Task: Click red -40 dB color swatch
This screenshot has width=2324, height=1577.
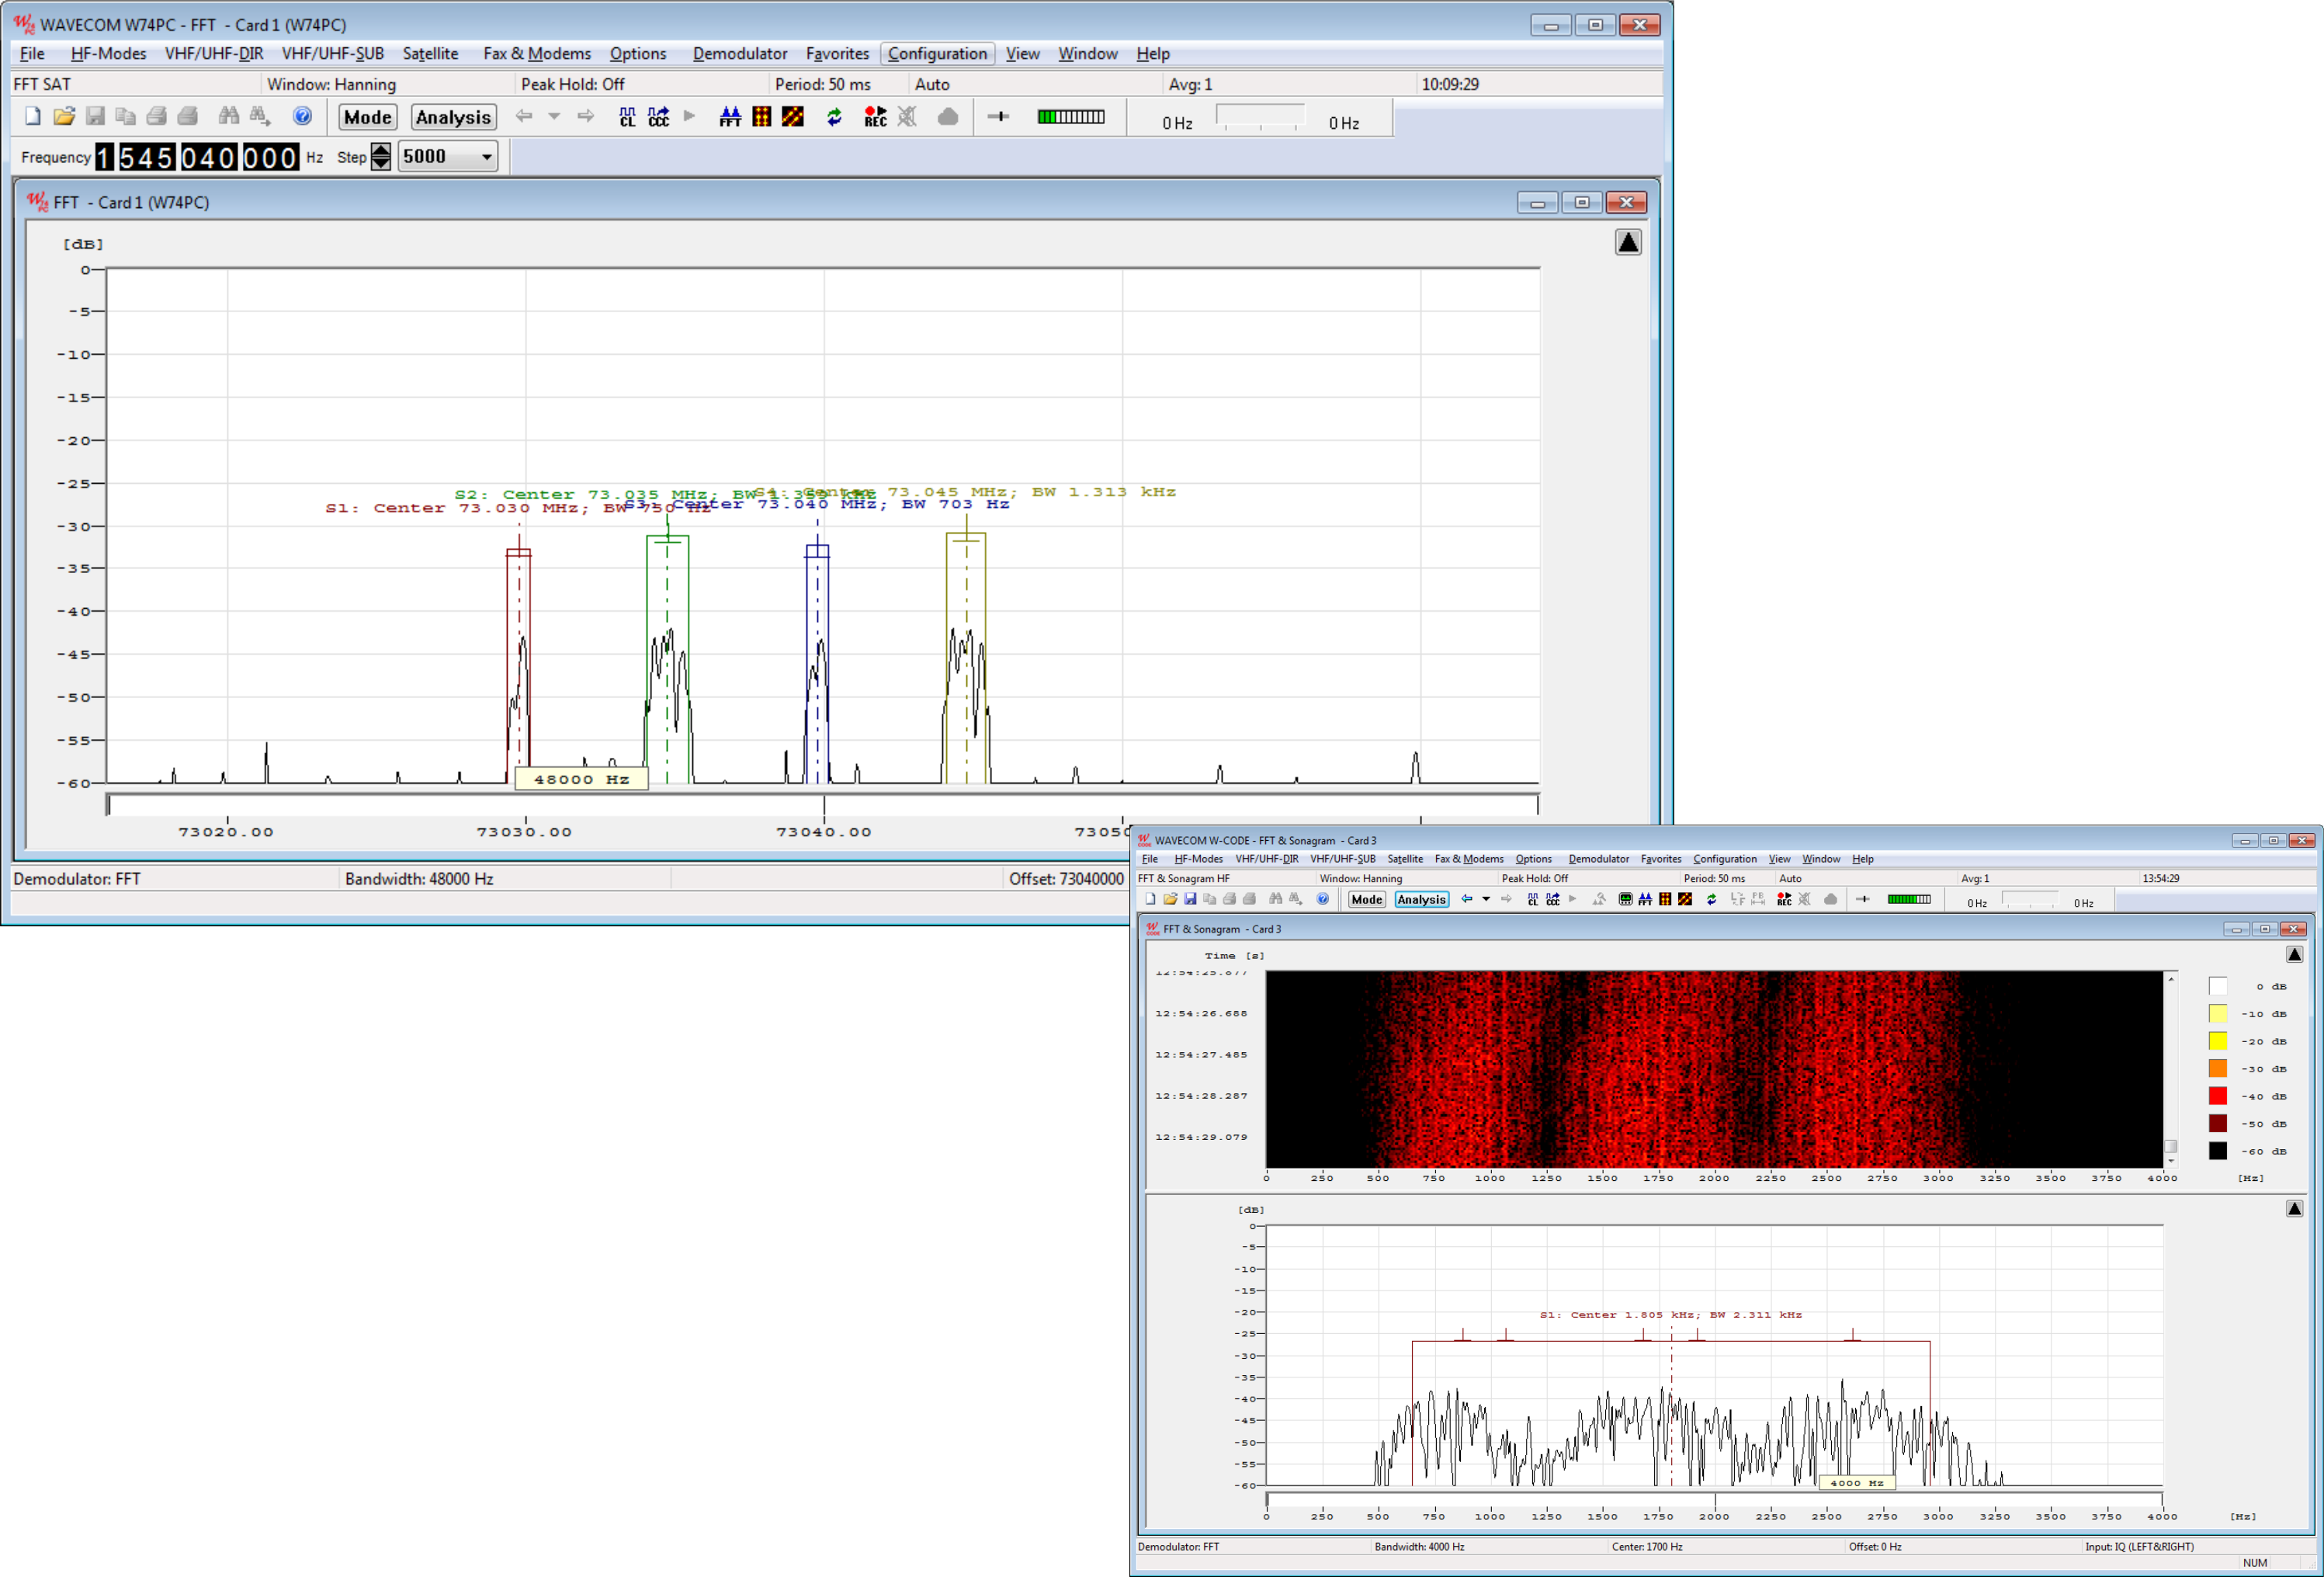Action: point(2218,1096)
